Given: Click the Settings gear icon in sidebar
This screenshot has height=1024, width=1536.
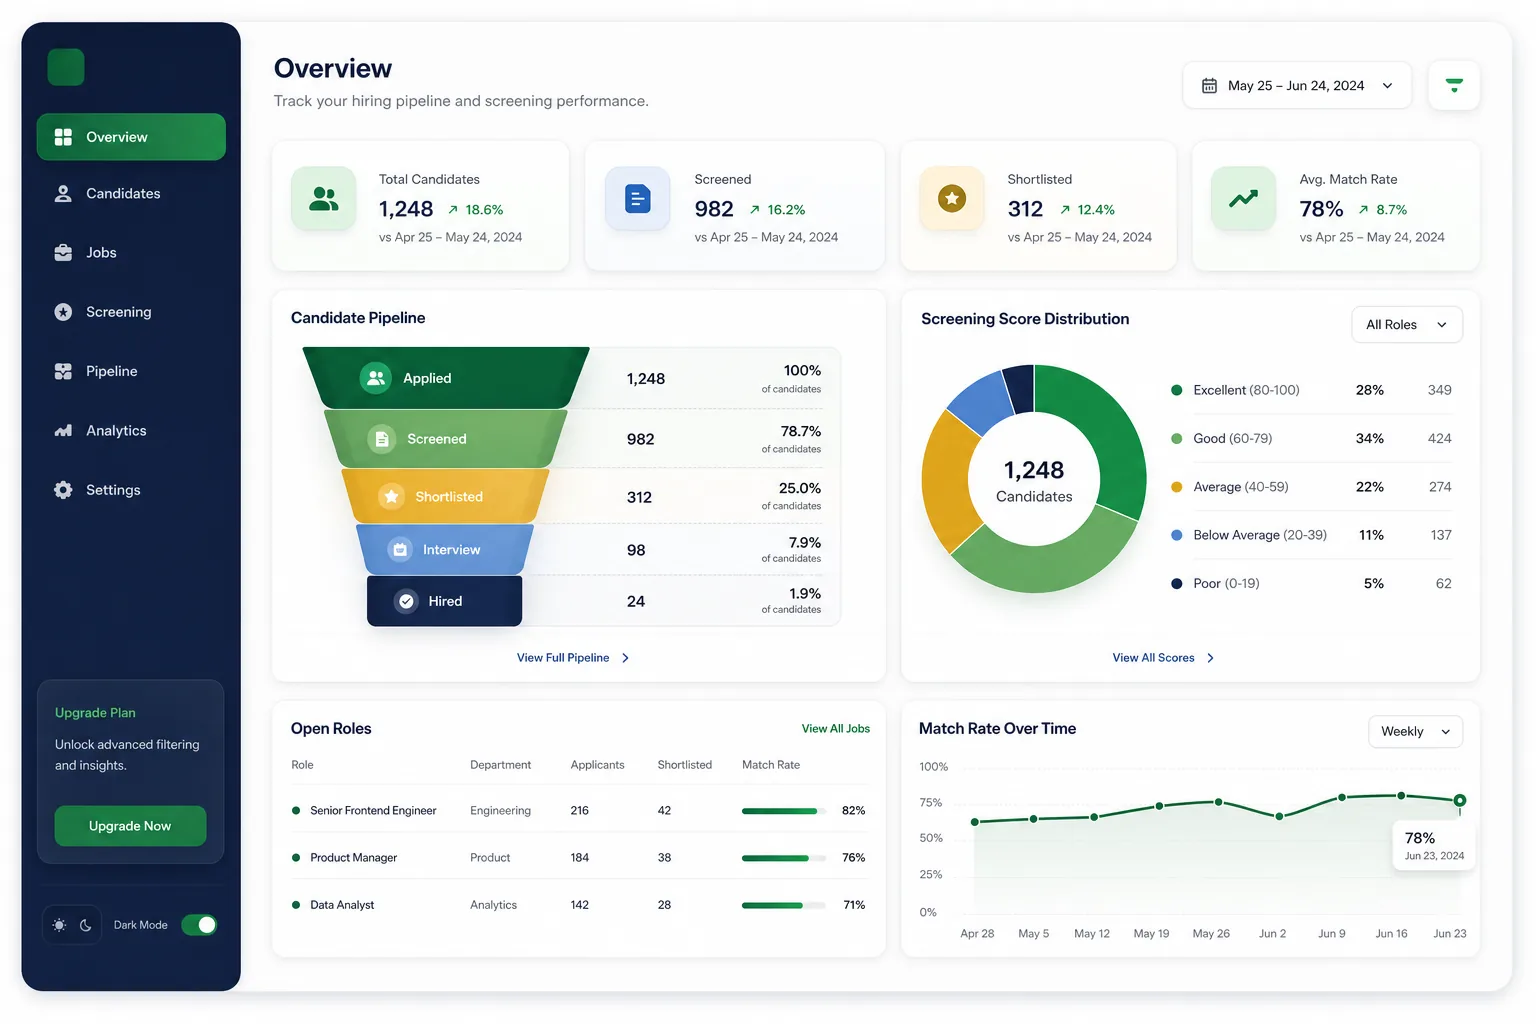Looking at the screenshot, I should 63,490.
